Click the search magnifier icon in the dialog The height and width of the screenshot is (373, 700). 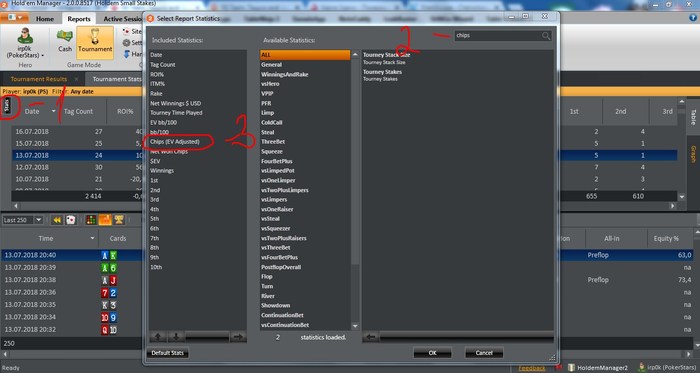(546, 36)
